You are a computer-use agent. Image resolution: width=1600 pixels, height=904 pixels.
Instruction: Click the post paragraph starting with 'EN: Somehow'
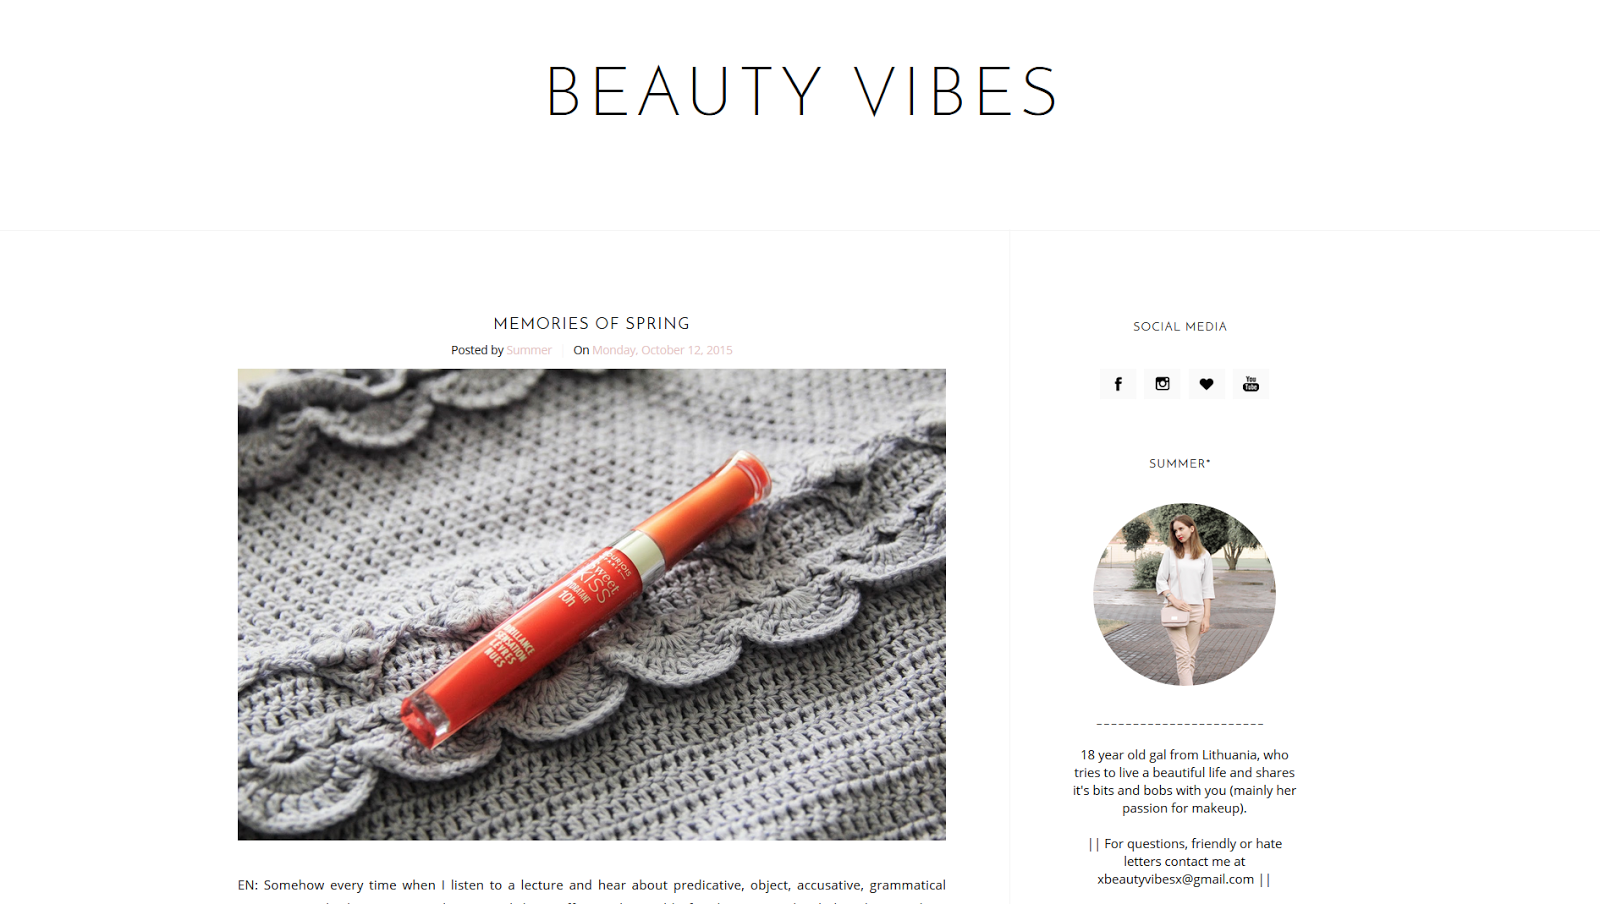tap(591, 885)
